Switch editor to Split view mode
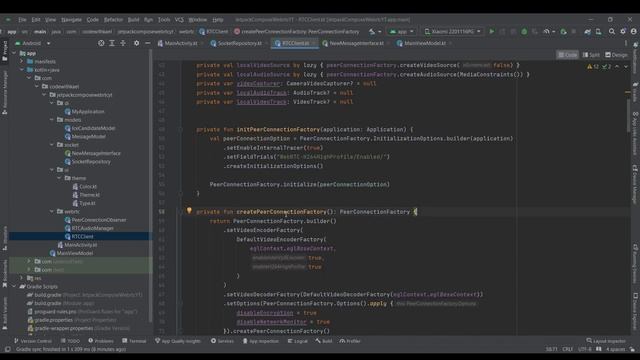Image resolution: width=640 pixels, height=360 pixels. [591, 55]
